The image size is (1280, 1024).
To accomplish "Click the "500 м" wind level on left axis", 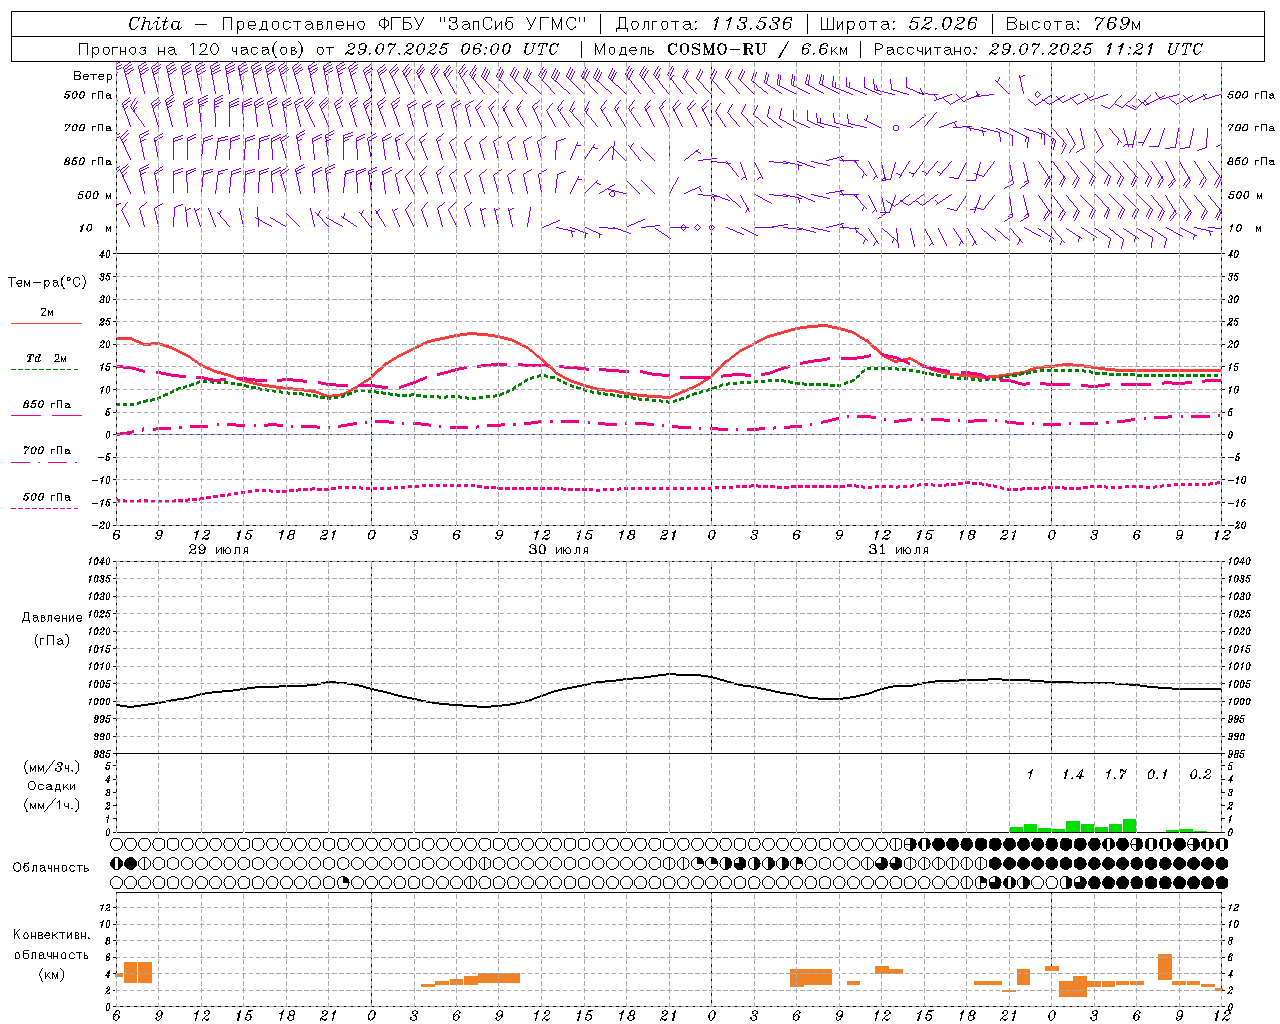I will coord(95,195).
